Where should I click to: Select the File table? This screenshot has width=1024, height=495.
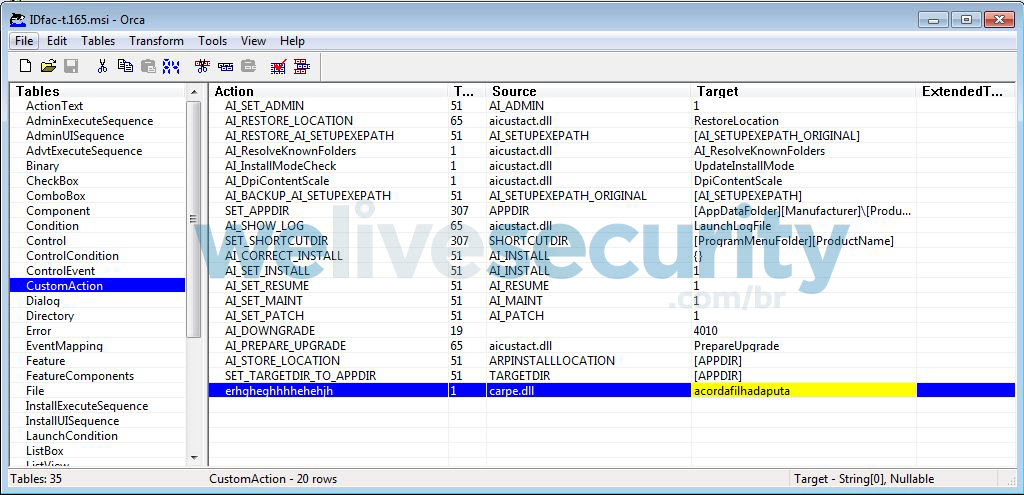coord(35,391)
